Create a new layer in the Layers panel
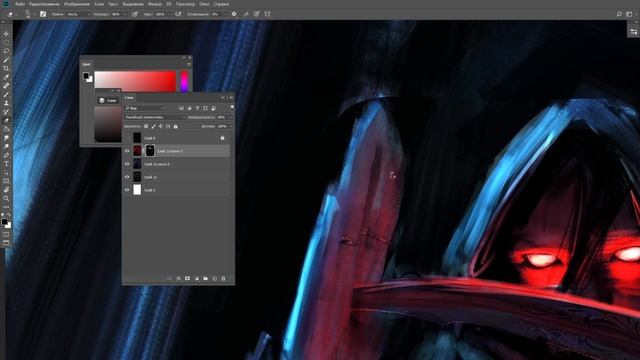Screen dimensions: 640x360 point(214,278)
